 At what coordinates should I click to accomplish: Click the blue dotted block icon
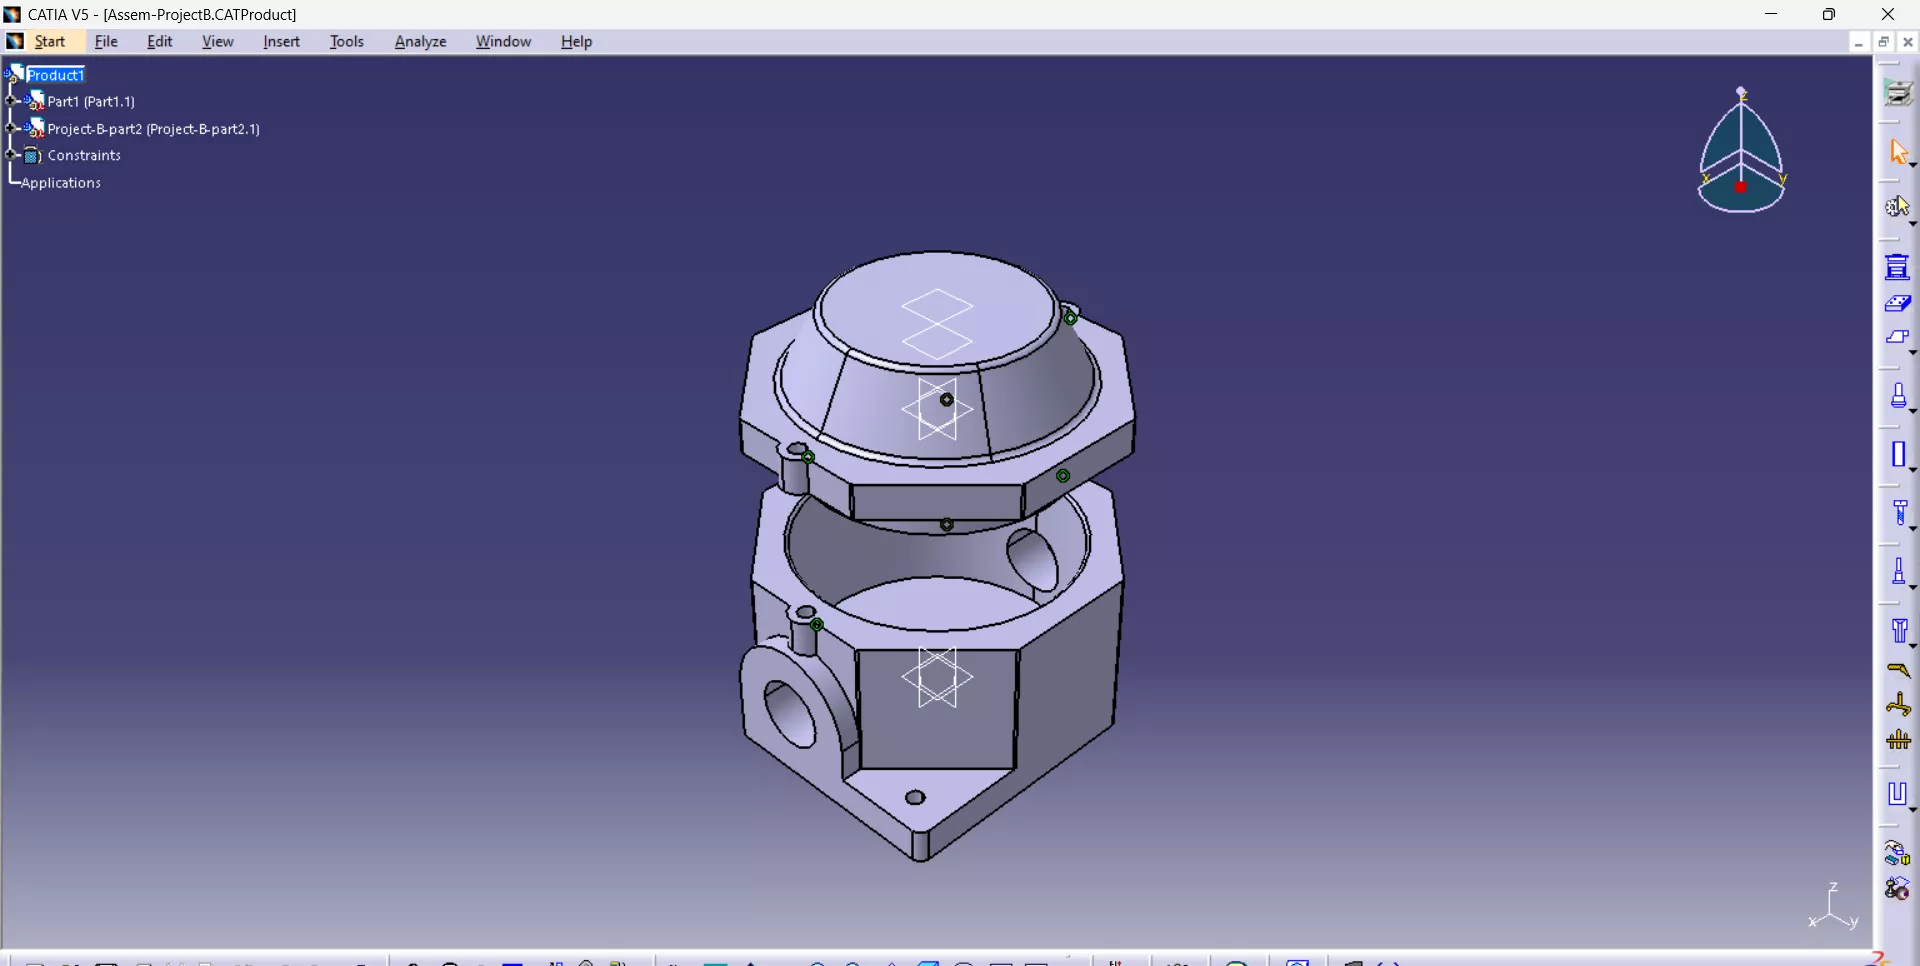tap(1897, 304)
